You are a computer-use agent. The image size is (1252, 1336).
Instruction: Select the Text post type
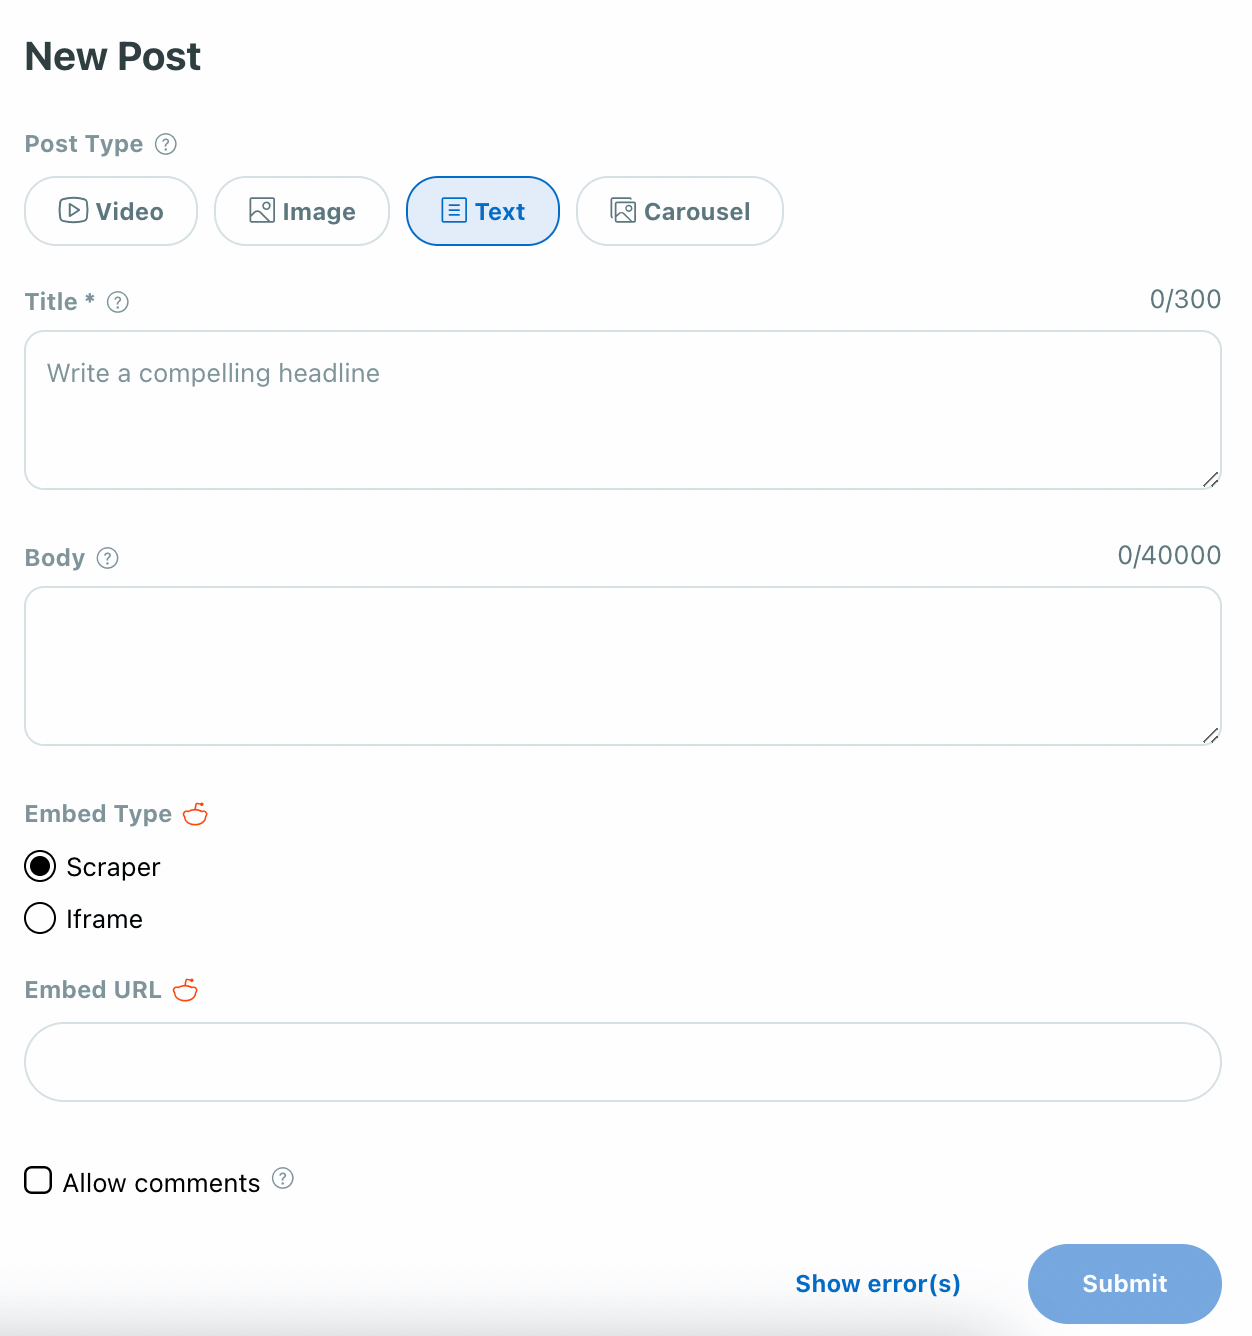pos(483,211)
